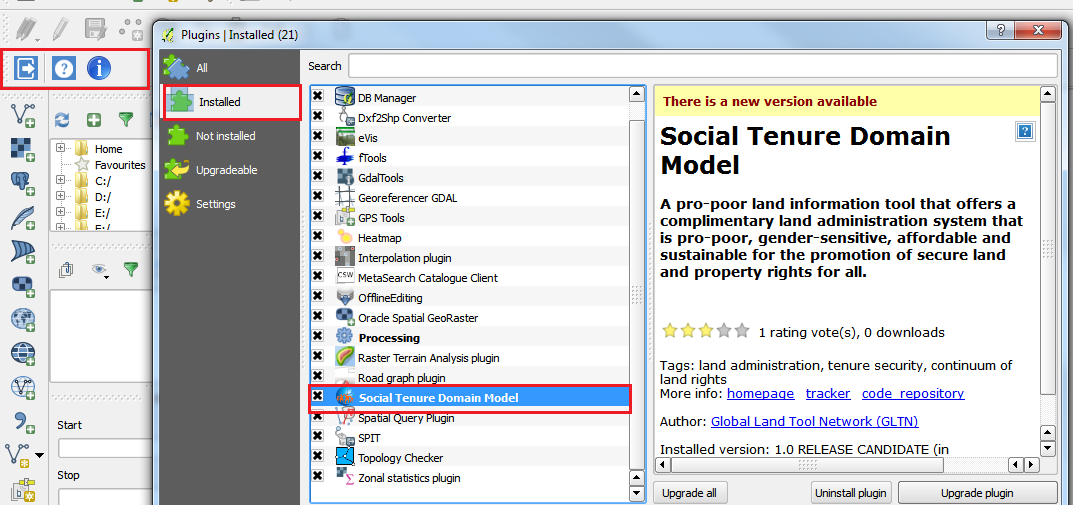The image size is (1073, 505).
Task: Open the new vector layer type dropdown arrow
Action: (x=39, y=456)
